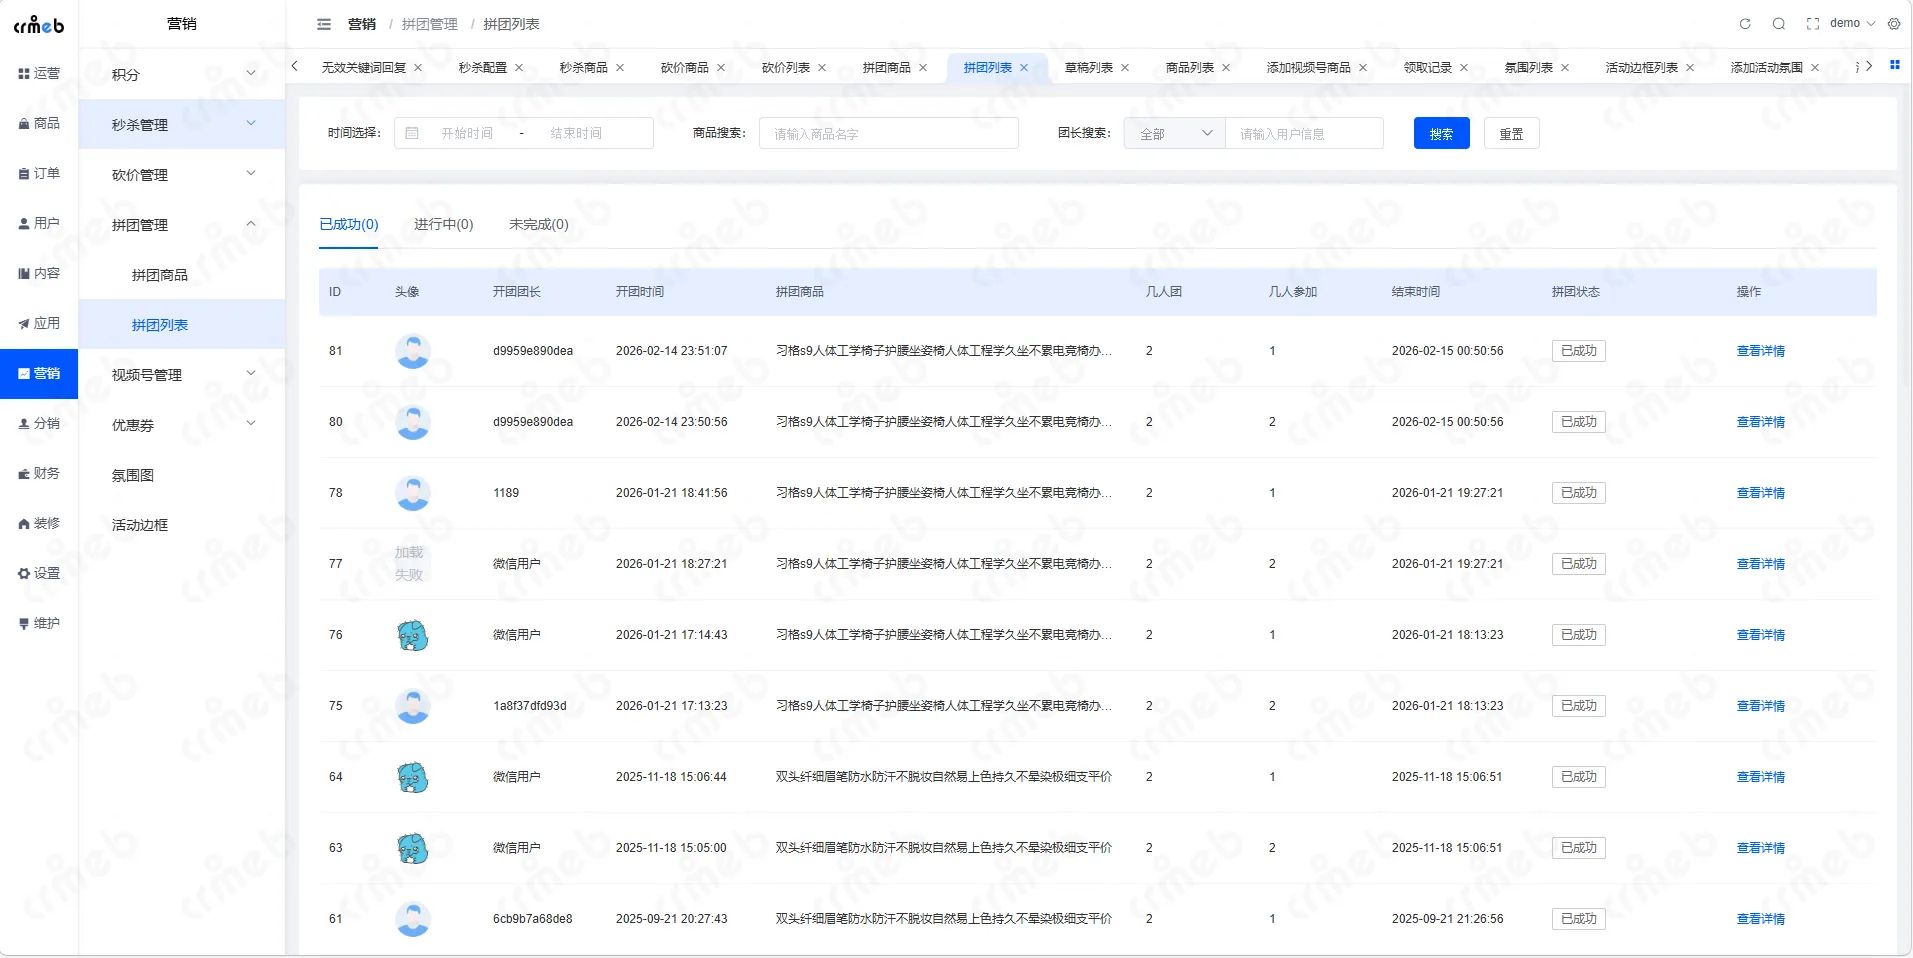The image size is (1913, 958).
Task: Open the 团长搜索 全部 dropdown
Action: pyautogui.click(x=1175, y=133)
